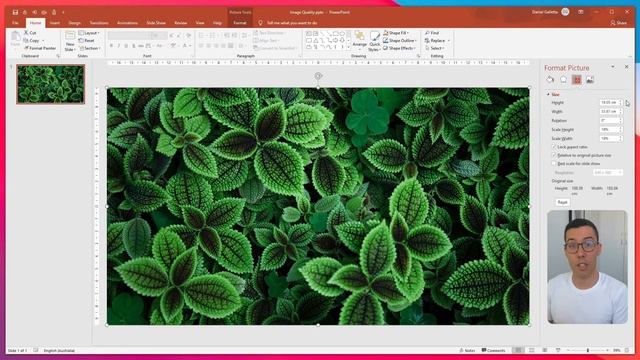Click the Tell me lightbulb search
The height and width of the screenshot is (360, 640).
click(x=260, y=23)
